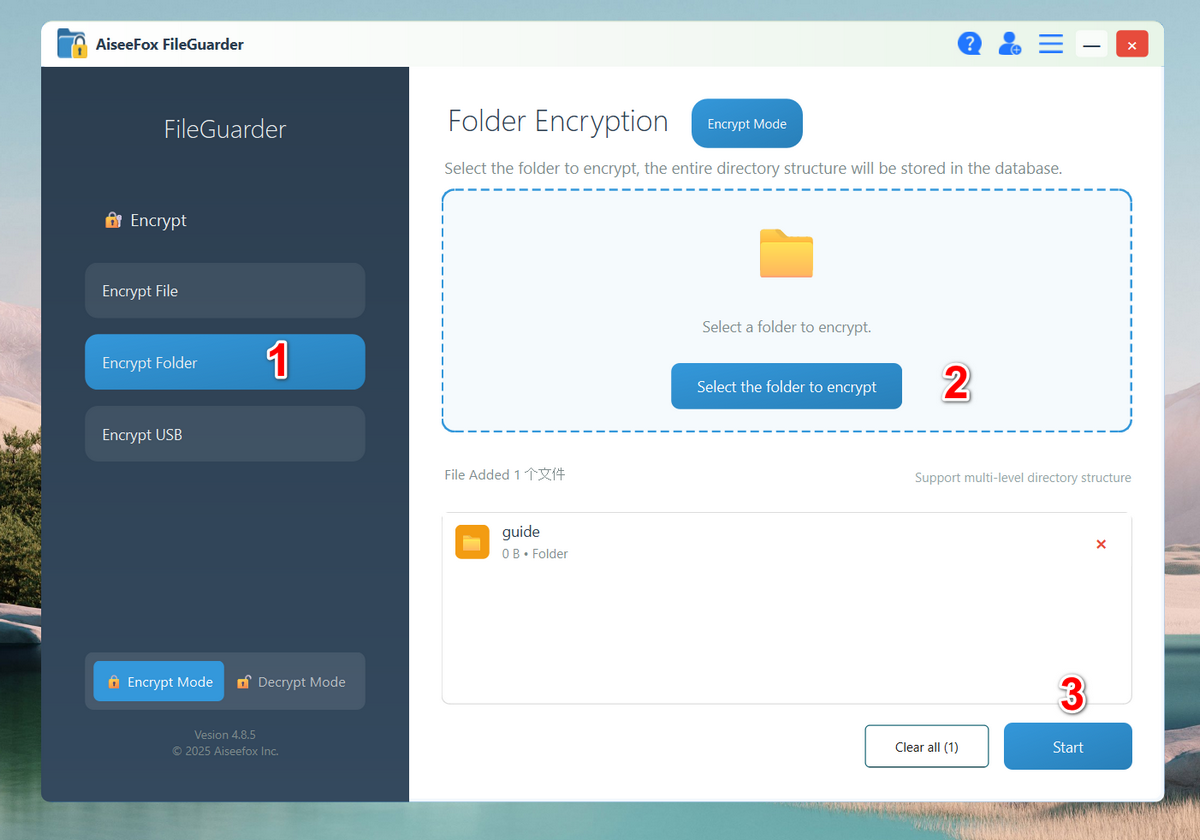
Task: Select the guide folder list entry
Action: [700, 541]
